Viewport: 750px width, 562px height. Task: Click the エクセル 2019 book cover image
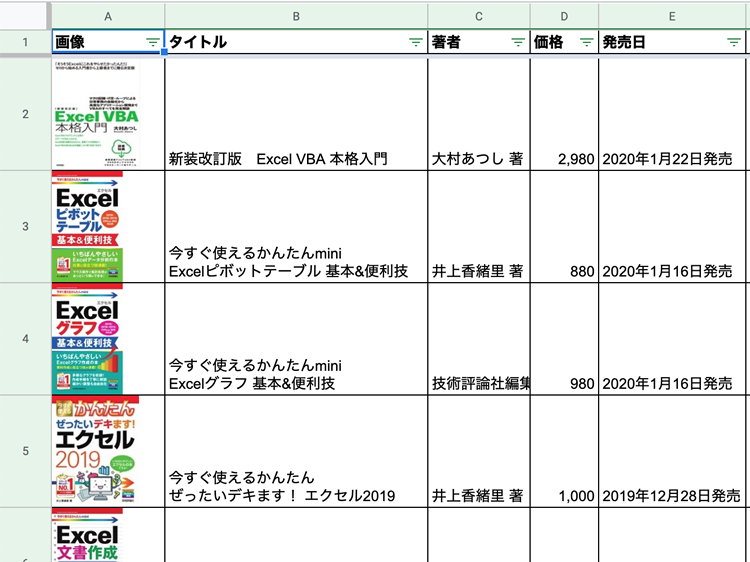pos(95,451)
